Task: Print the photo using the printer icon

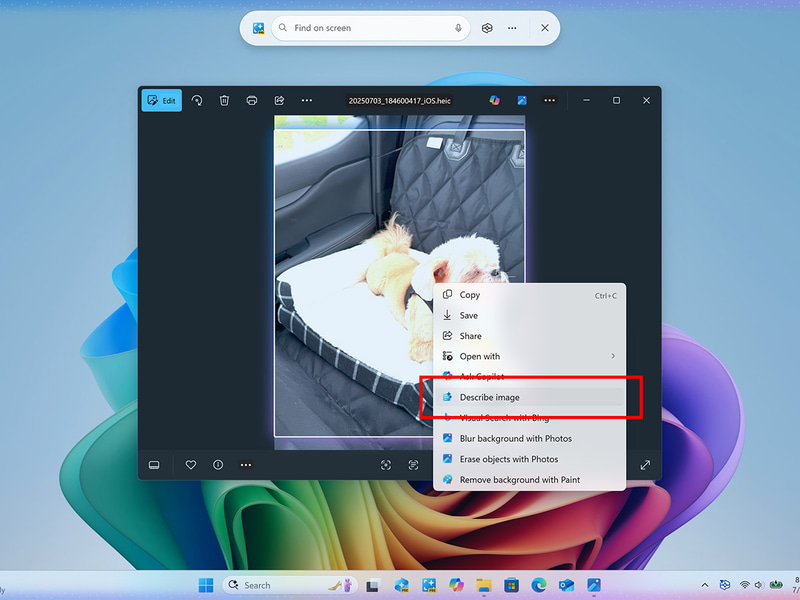Action: [x=252, y=101]
